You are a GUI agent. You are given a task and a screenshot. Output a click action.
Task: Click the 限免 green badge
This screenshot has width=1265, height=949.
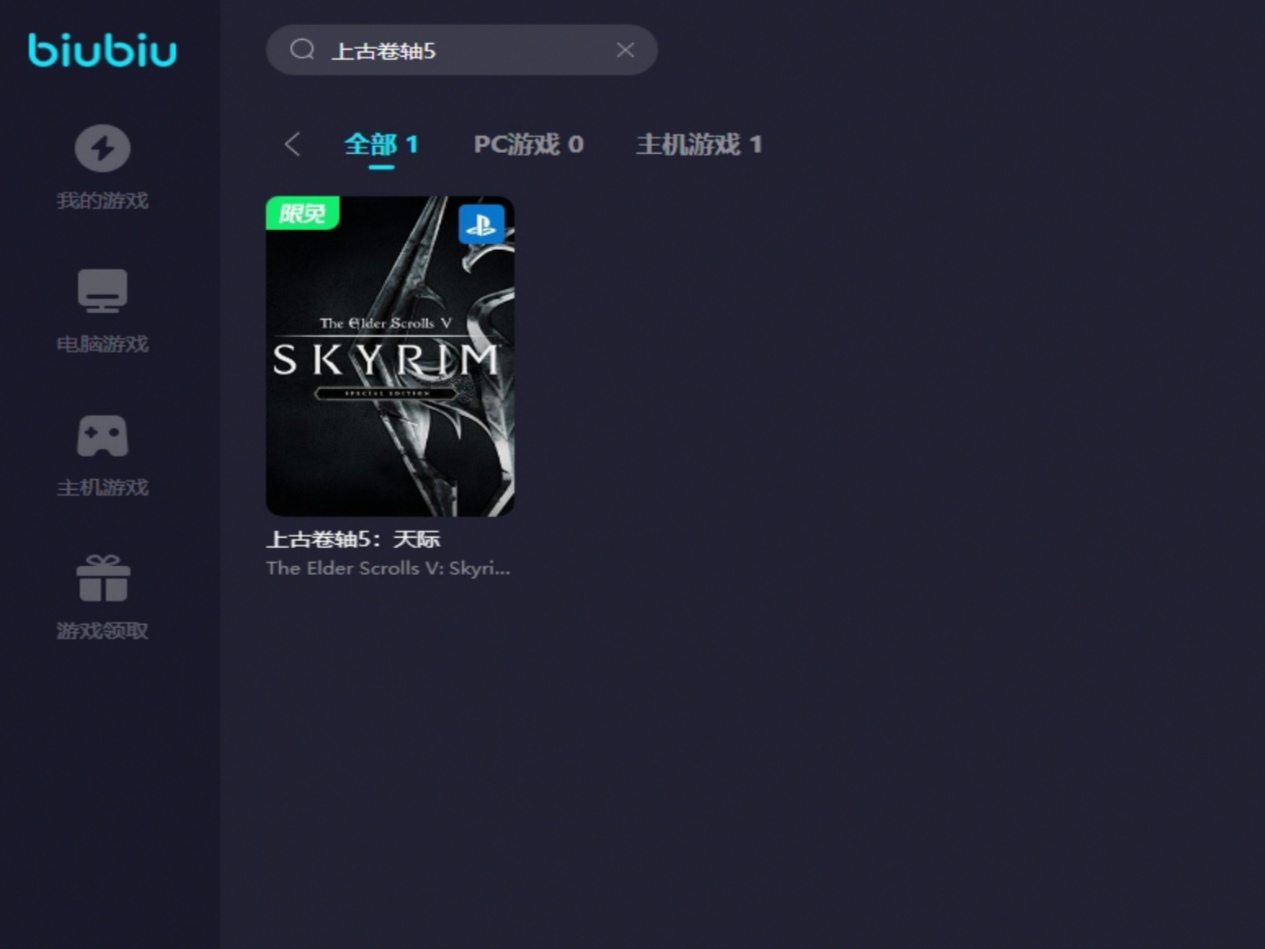(302, 213)
